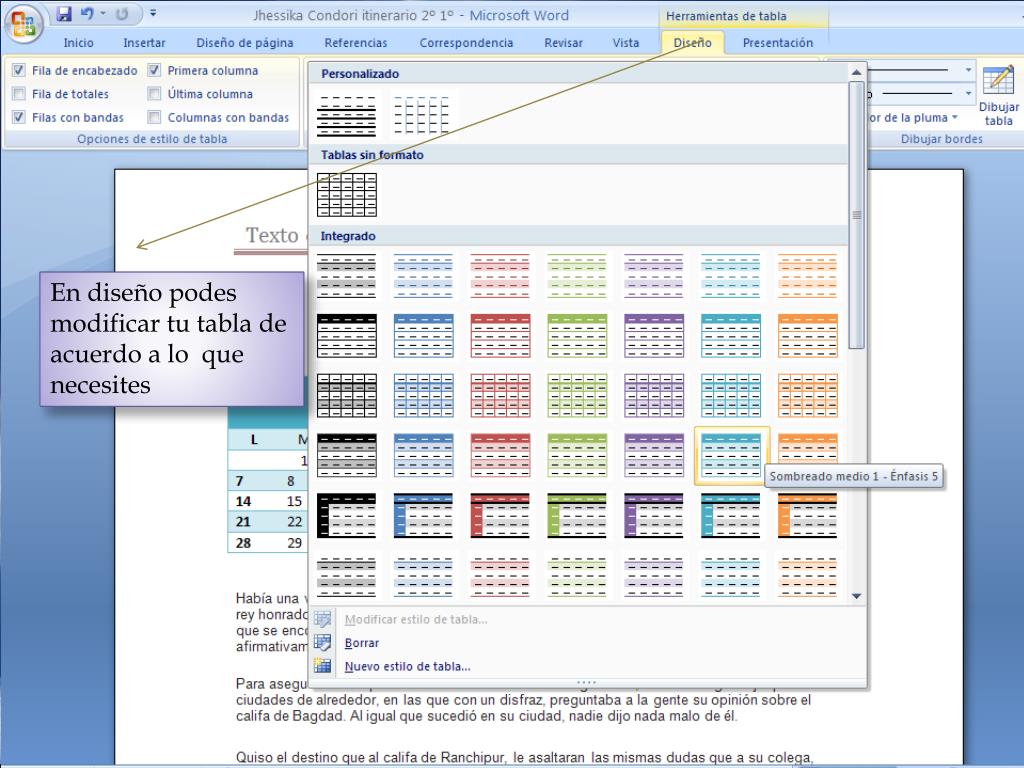Open the Quick Access toolbar customize dropdown
The width and height of the screenshot is (1024, 768).
click(x=153, y=13)
